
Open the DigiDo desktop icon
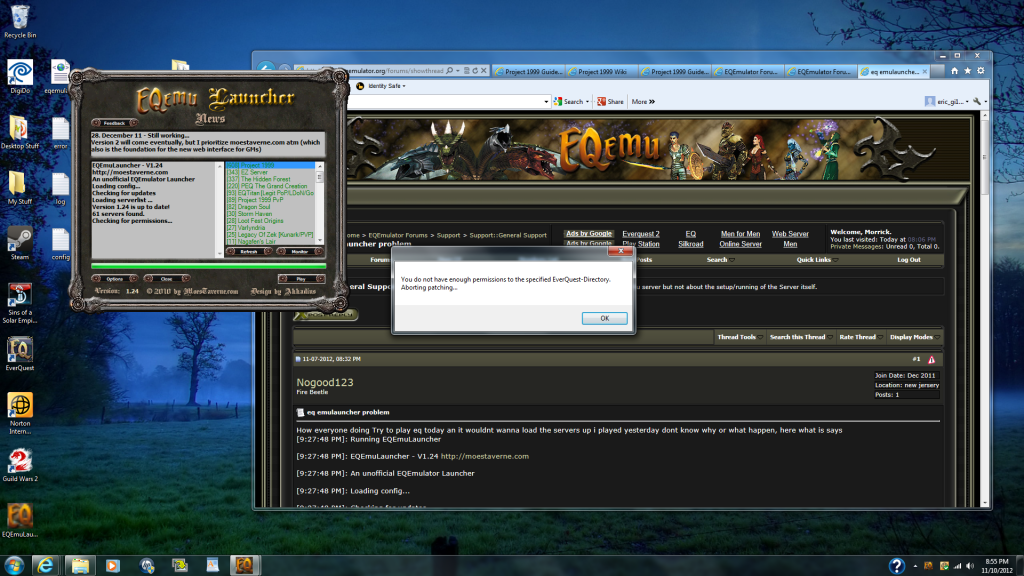(x=20, y=76)
